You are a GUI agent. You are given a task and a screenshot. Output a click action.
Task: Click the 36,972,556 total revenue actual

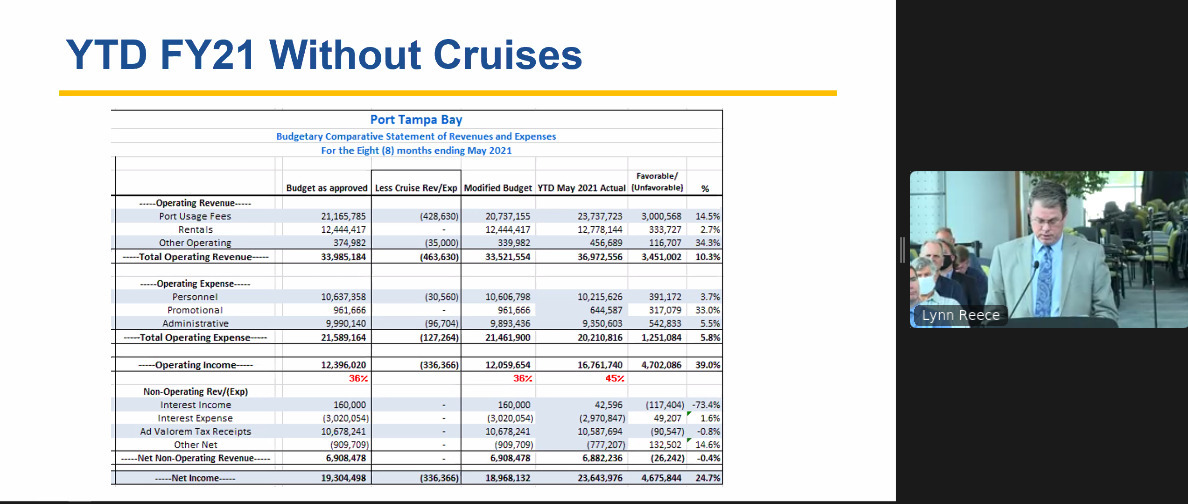click(x=599, y=257)
